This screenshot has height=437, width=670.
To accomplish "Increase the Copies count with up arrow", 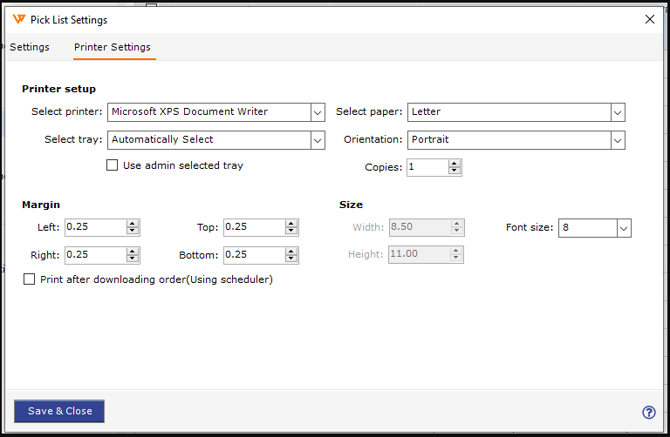I will point(455,163).
